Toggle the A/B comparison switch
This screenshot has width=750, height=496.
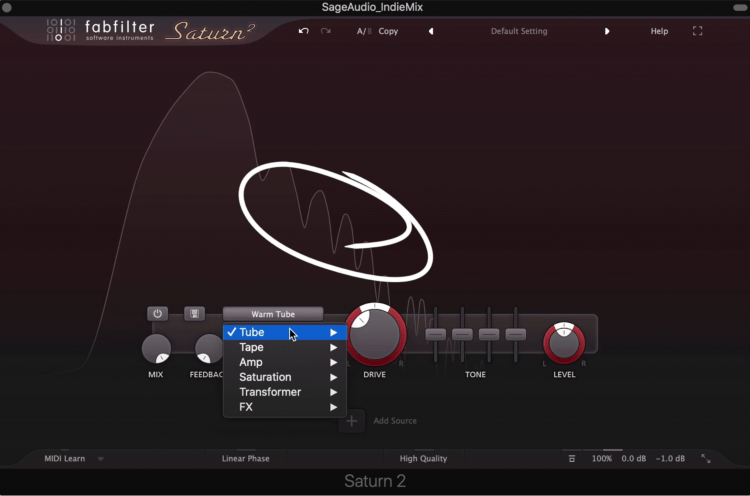tap(364, 31)
